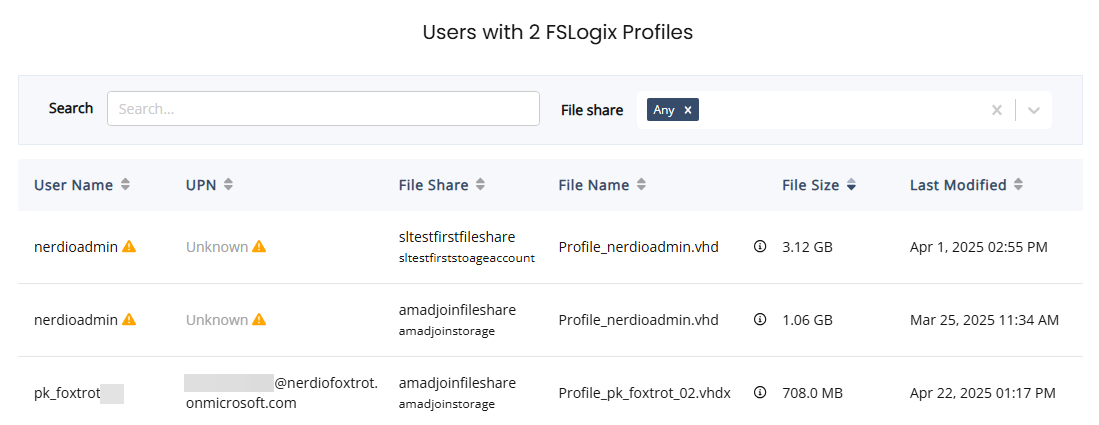Click warning icon beside first nerdioadmin user

pyautogui.click(x=129, y=247)
